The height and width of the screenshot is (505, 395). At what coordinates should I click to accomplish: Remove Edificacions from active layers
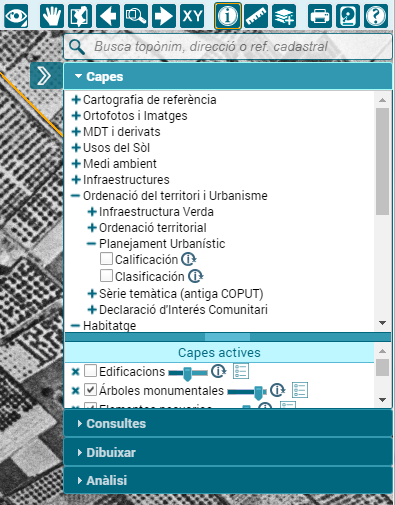(x=76, y=372)
